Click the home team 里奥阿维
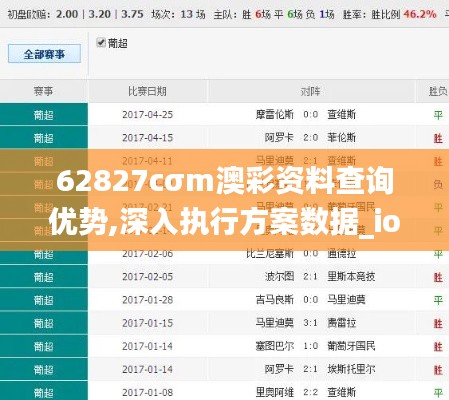Viewport: 449px width, 400px height. (275, 392)
